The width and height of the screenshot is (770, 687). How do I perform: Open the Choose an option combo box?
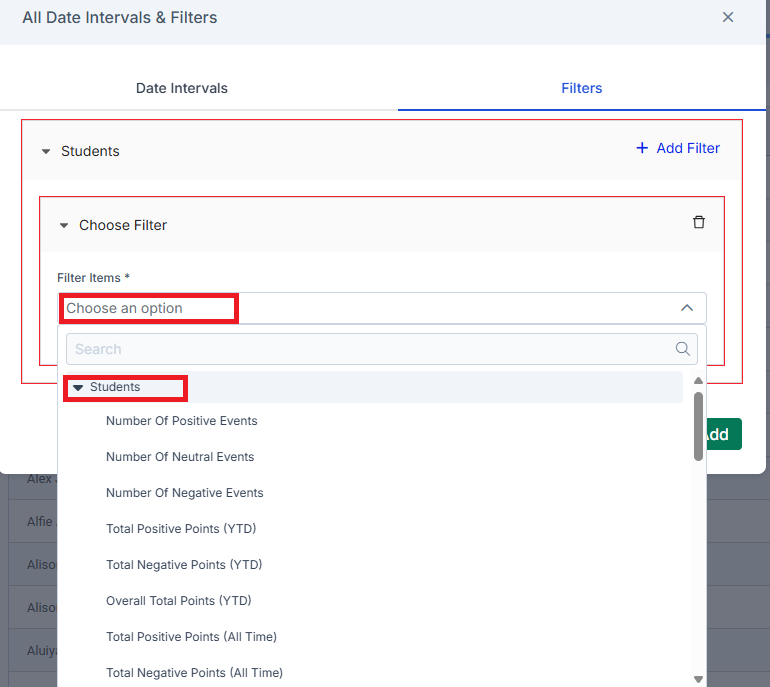click(x=382, y=308)
